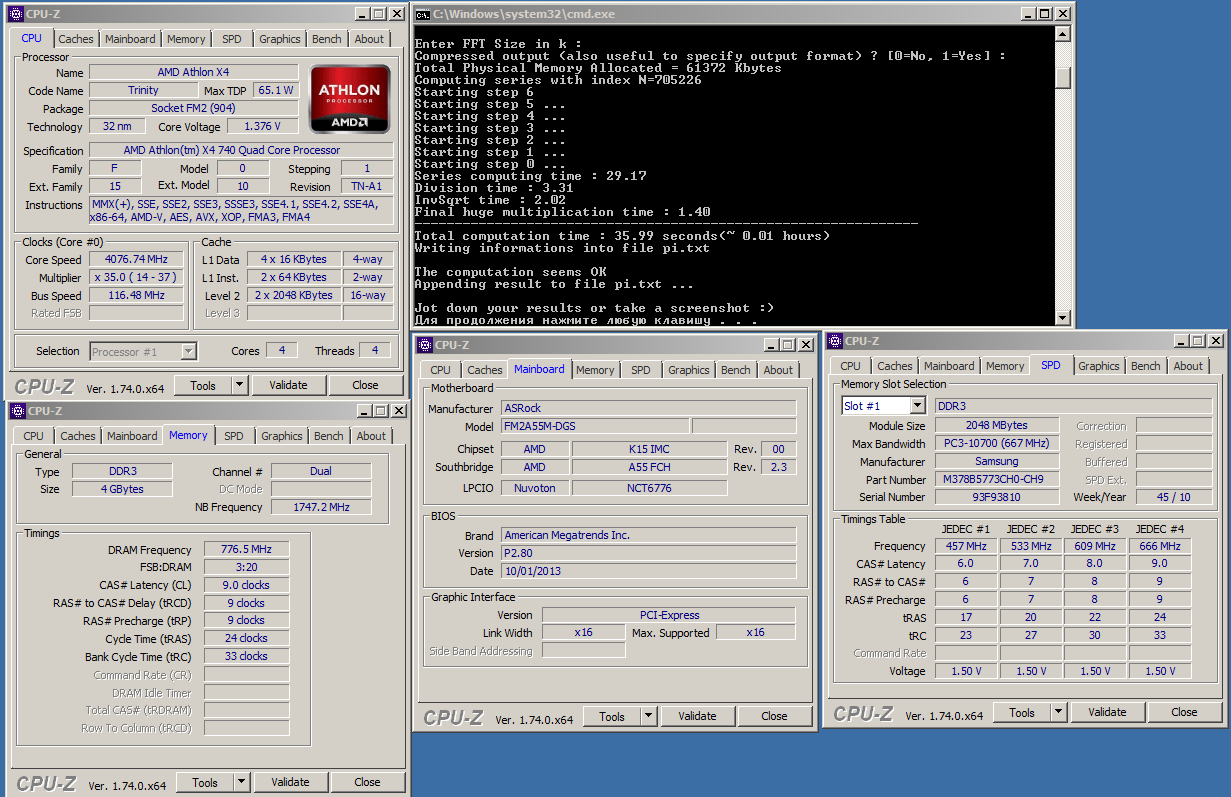The width and height of the screenshot is (1231, 797).
Task: Click the Core Voltage value 1.376 V
Action: 262,126
